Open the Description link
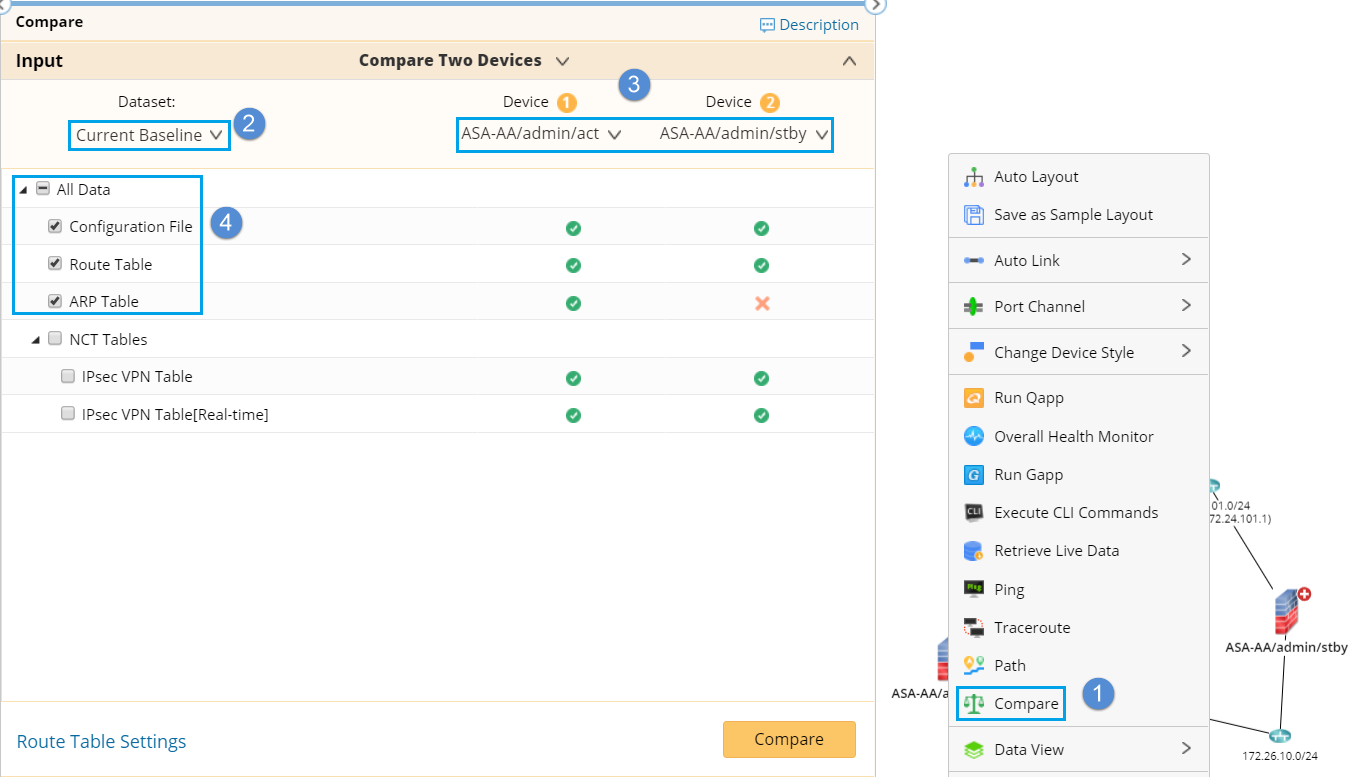The height and width of the screenshot is (777, 1353). (x=809, y=25)
